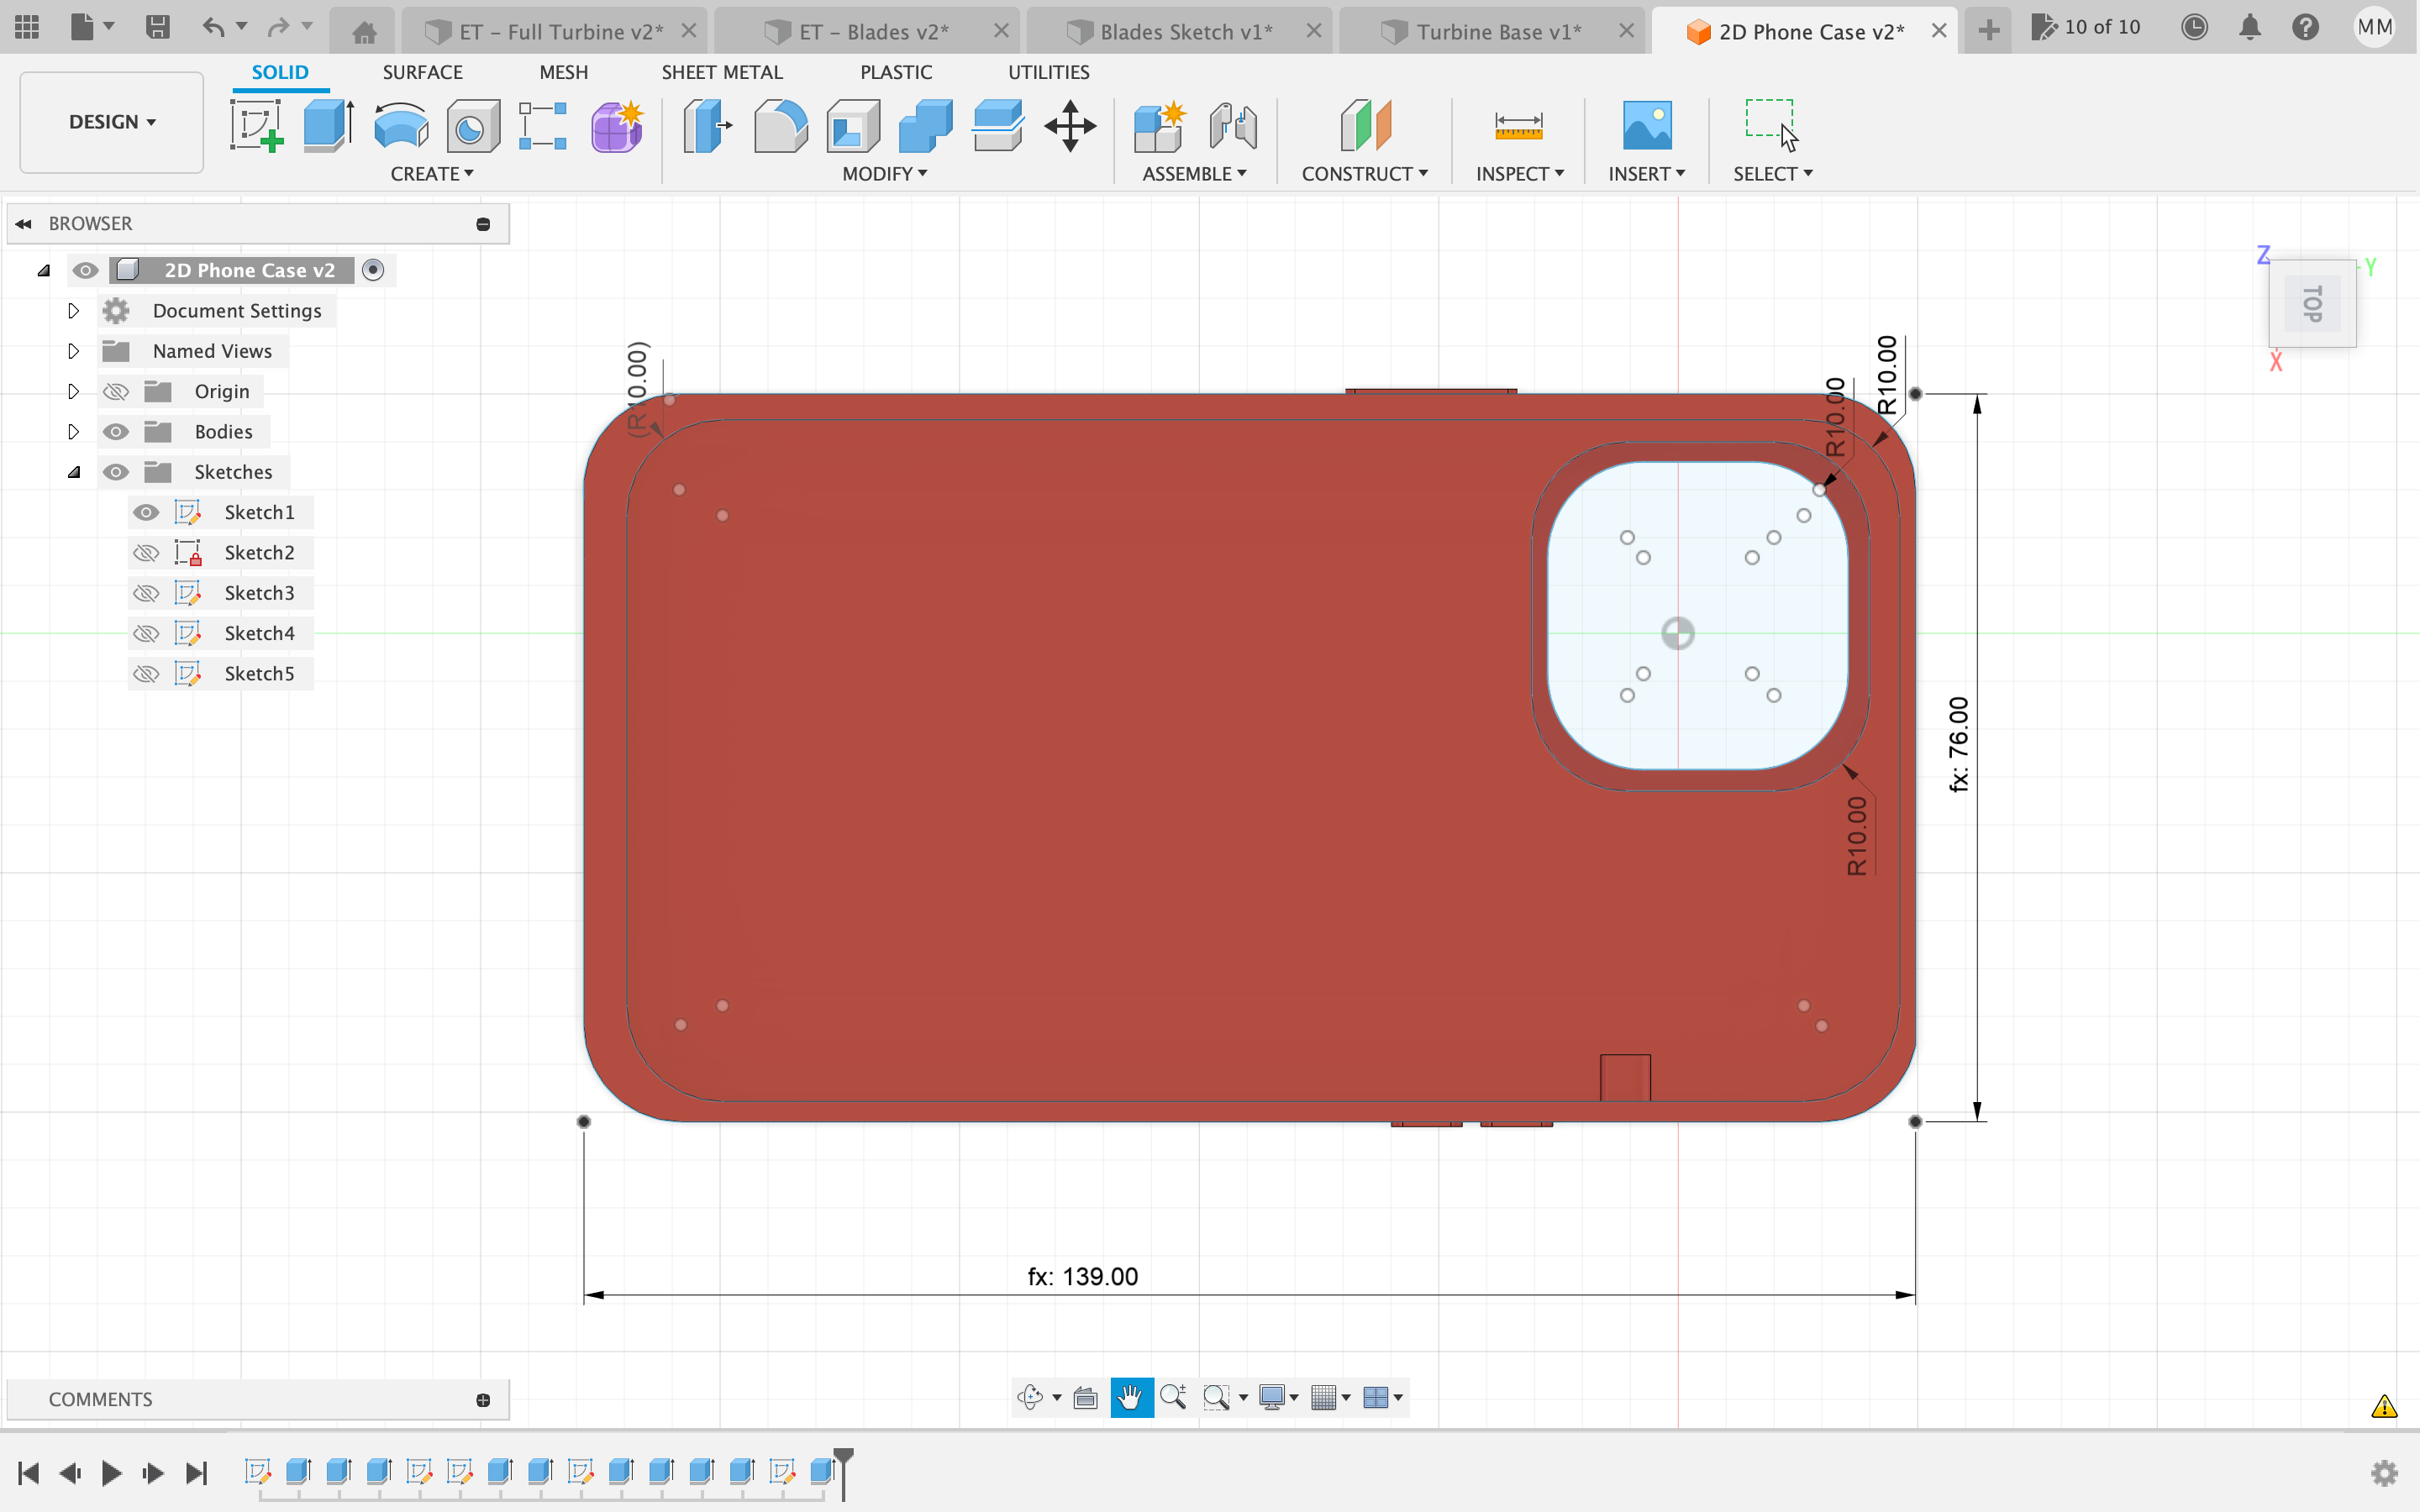
Task: Expand the Document Settings node
Action: (x=73, y=311)
